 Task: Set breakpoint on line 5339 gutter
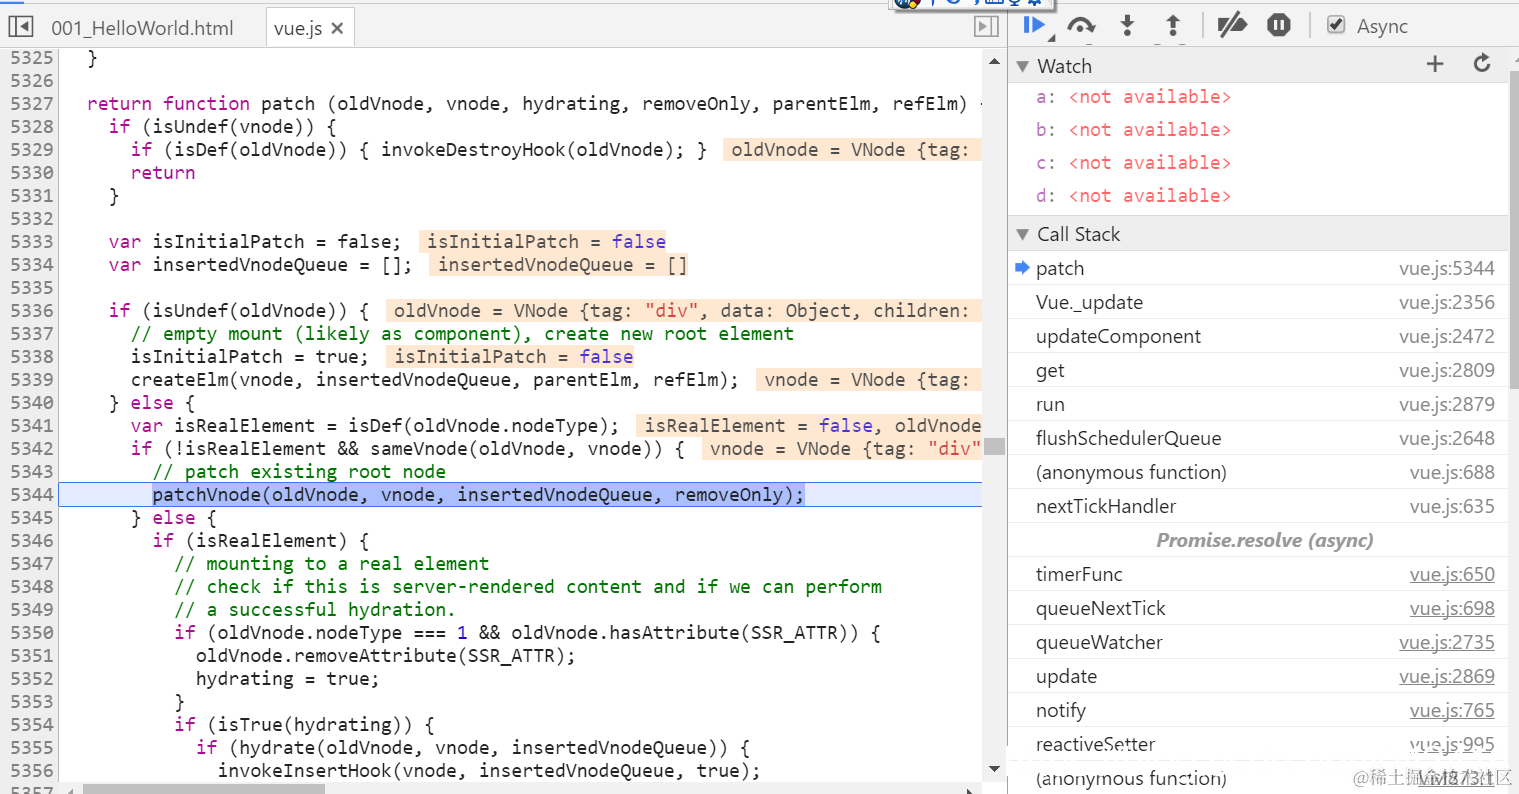point(32,380)
